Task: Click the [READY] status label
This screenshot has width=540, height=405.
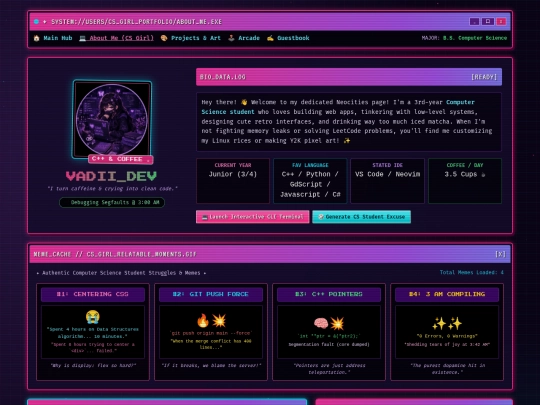Action: (484, 77)
